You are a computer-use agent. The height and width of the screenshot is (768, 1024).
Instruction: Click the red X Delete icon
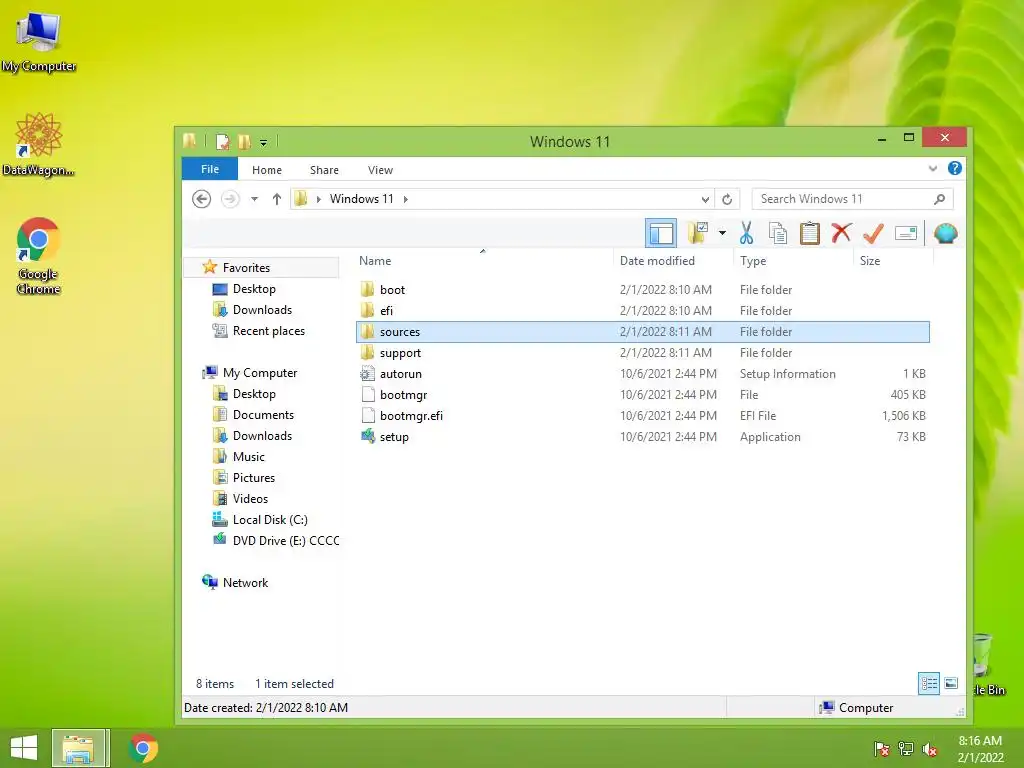click(x=842, y=232)
